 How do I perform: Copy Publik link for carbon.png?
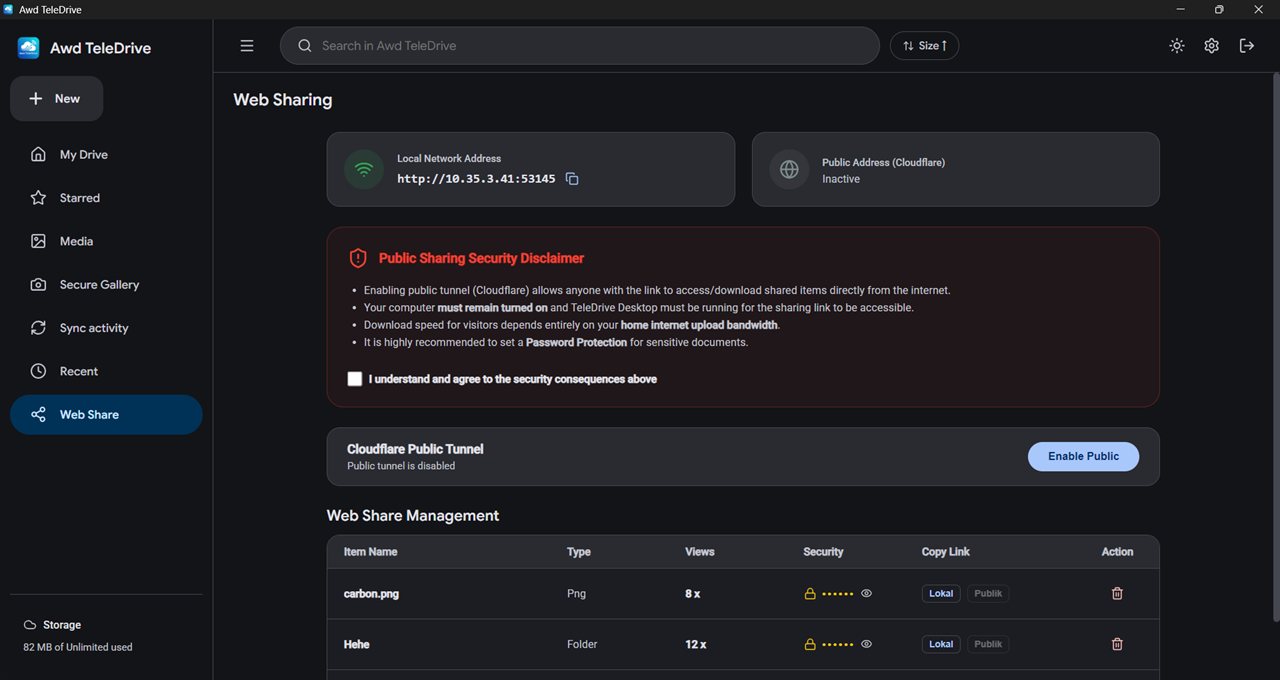click(988, 594)
